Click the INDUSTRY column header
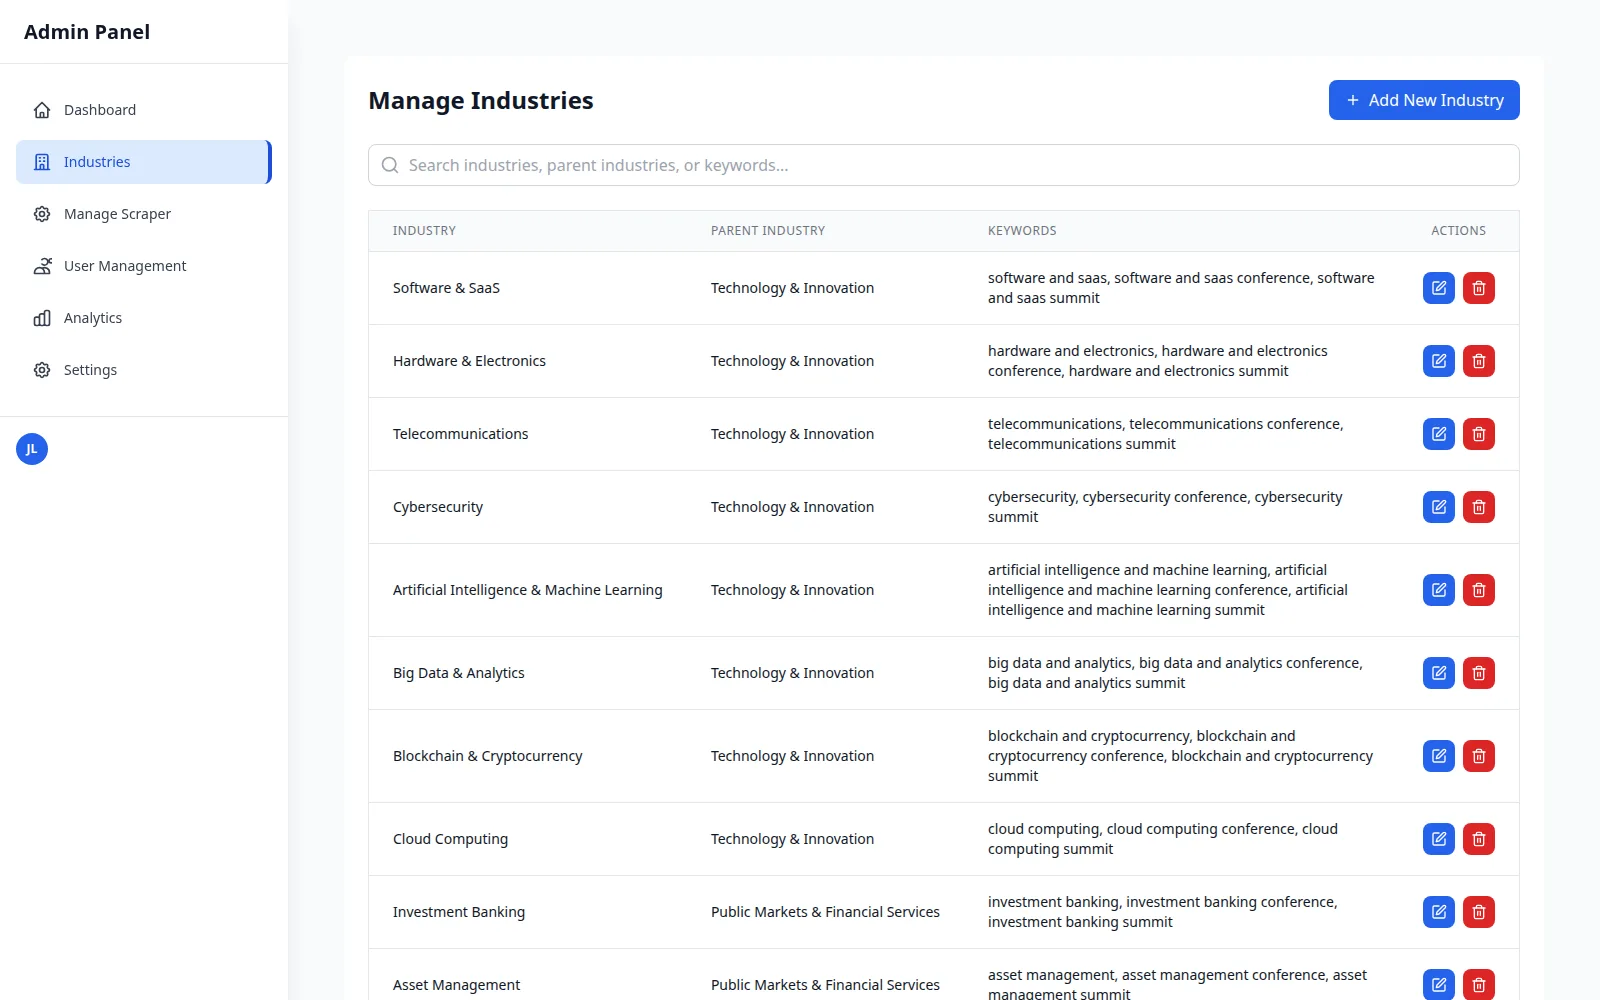 point(424,231)
